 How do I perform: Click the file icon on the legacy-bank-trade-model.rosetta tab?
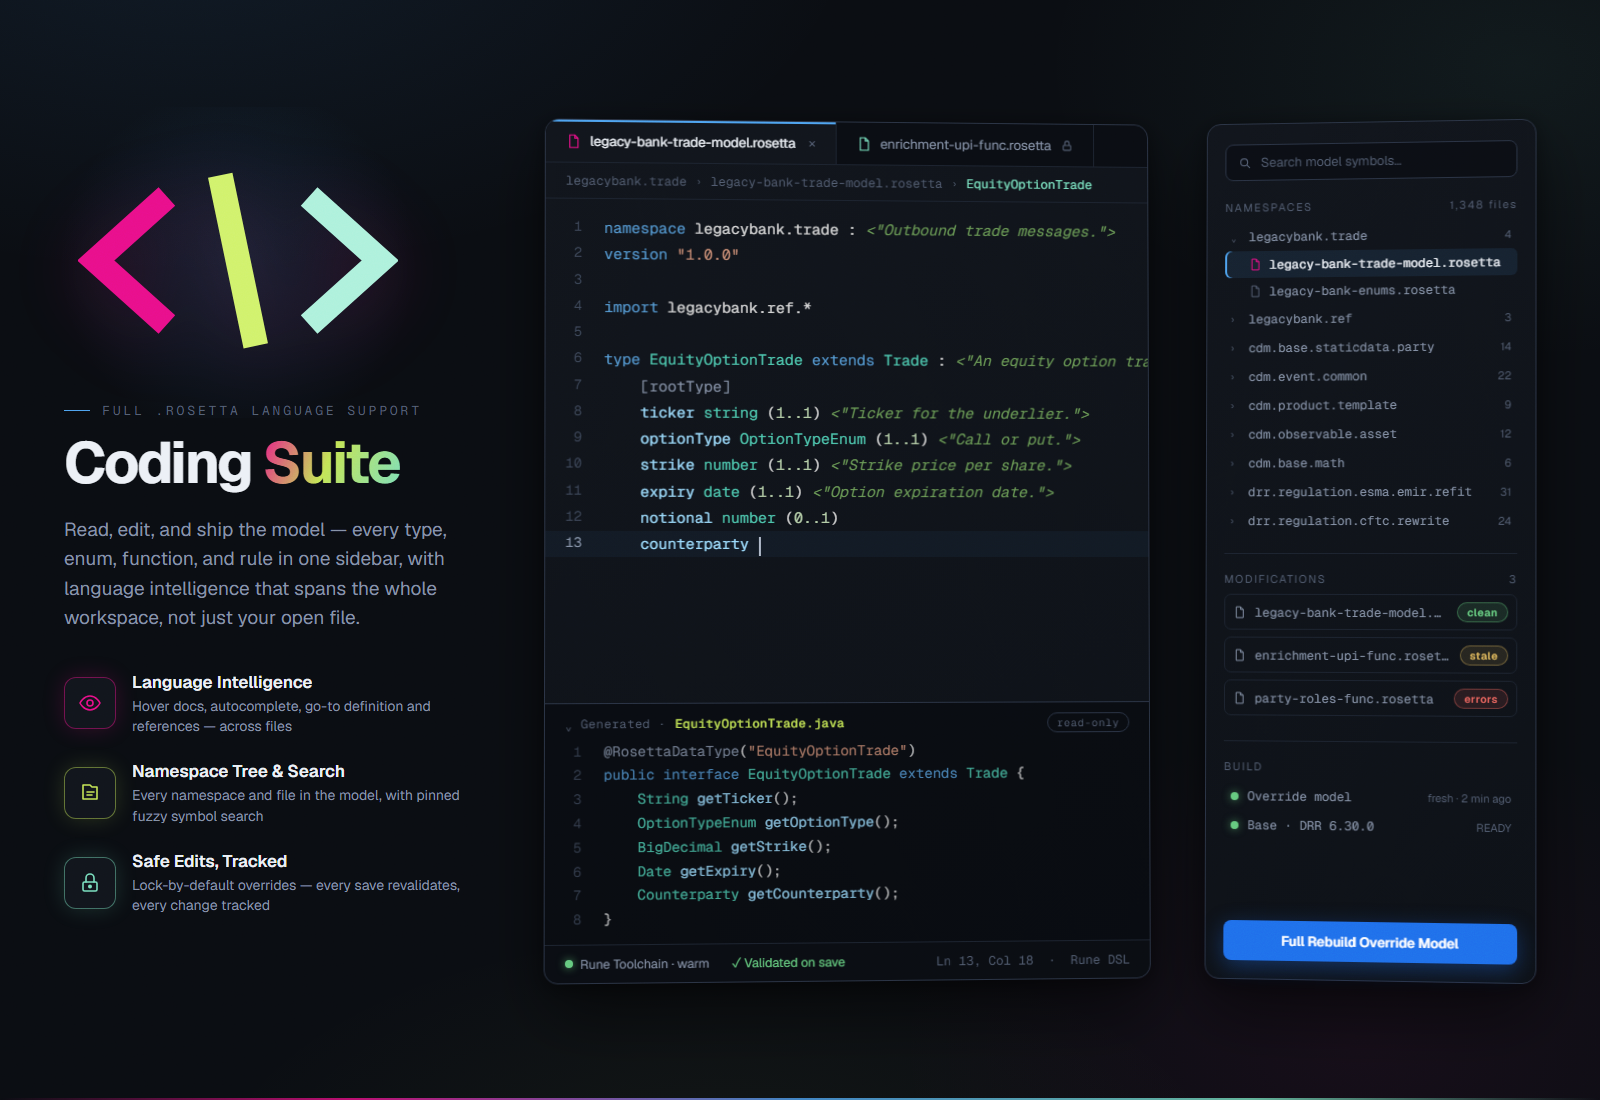click(574, 142)
